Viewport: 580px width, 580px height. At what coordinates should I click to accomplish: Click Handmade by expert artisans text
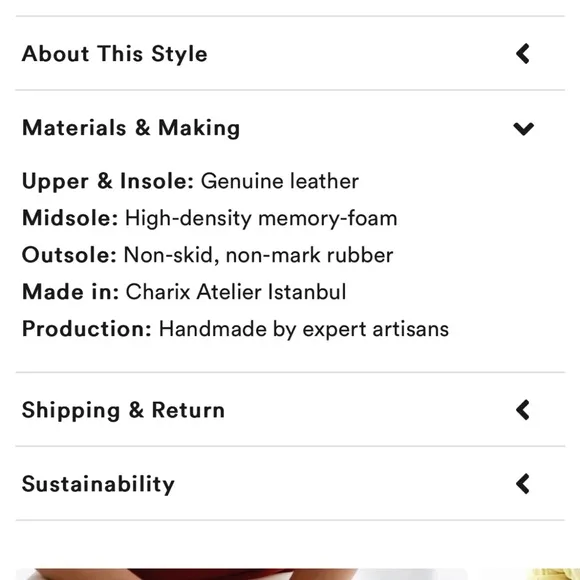click(304, 329)
